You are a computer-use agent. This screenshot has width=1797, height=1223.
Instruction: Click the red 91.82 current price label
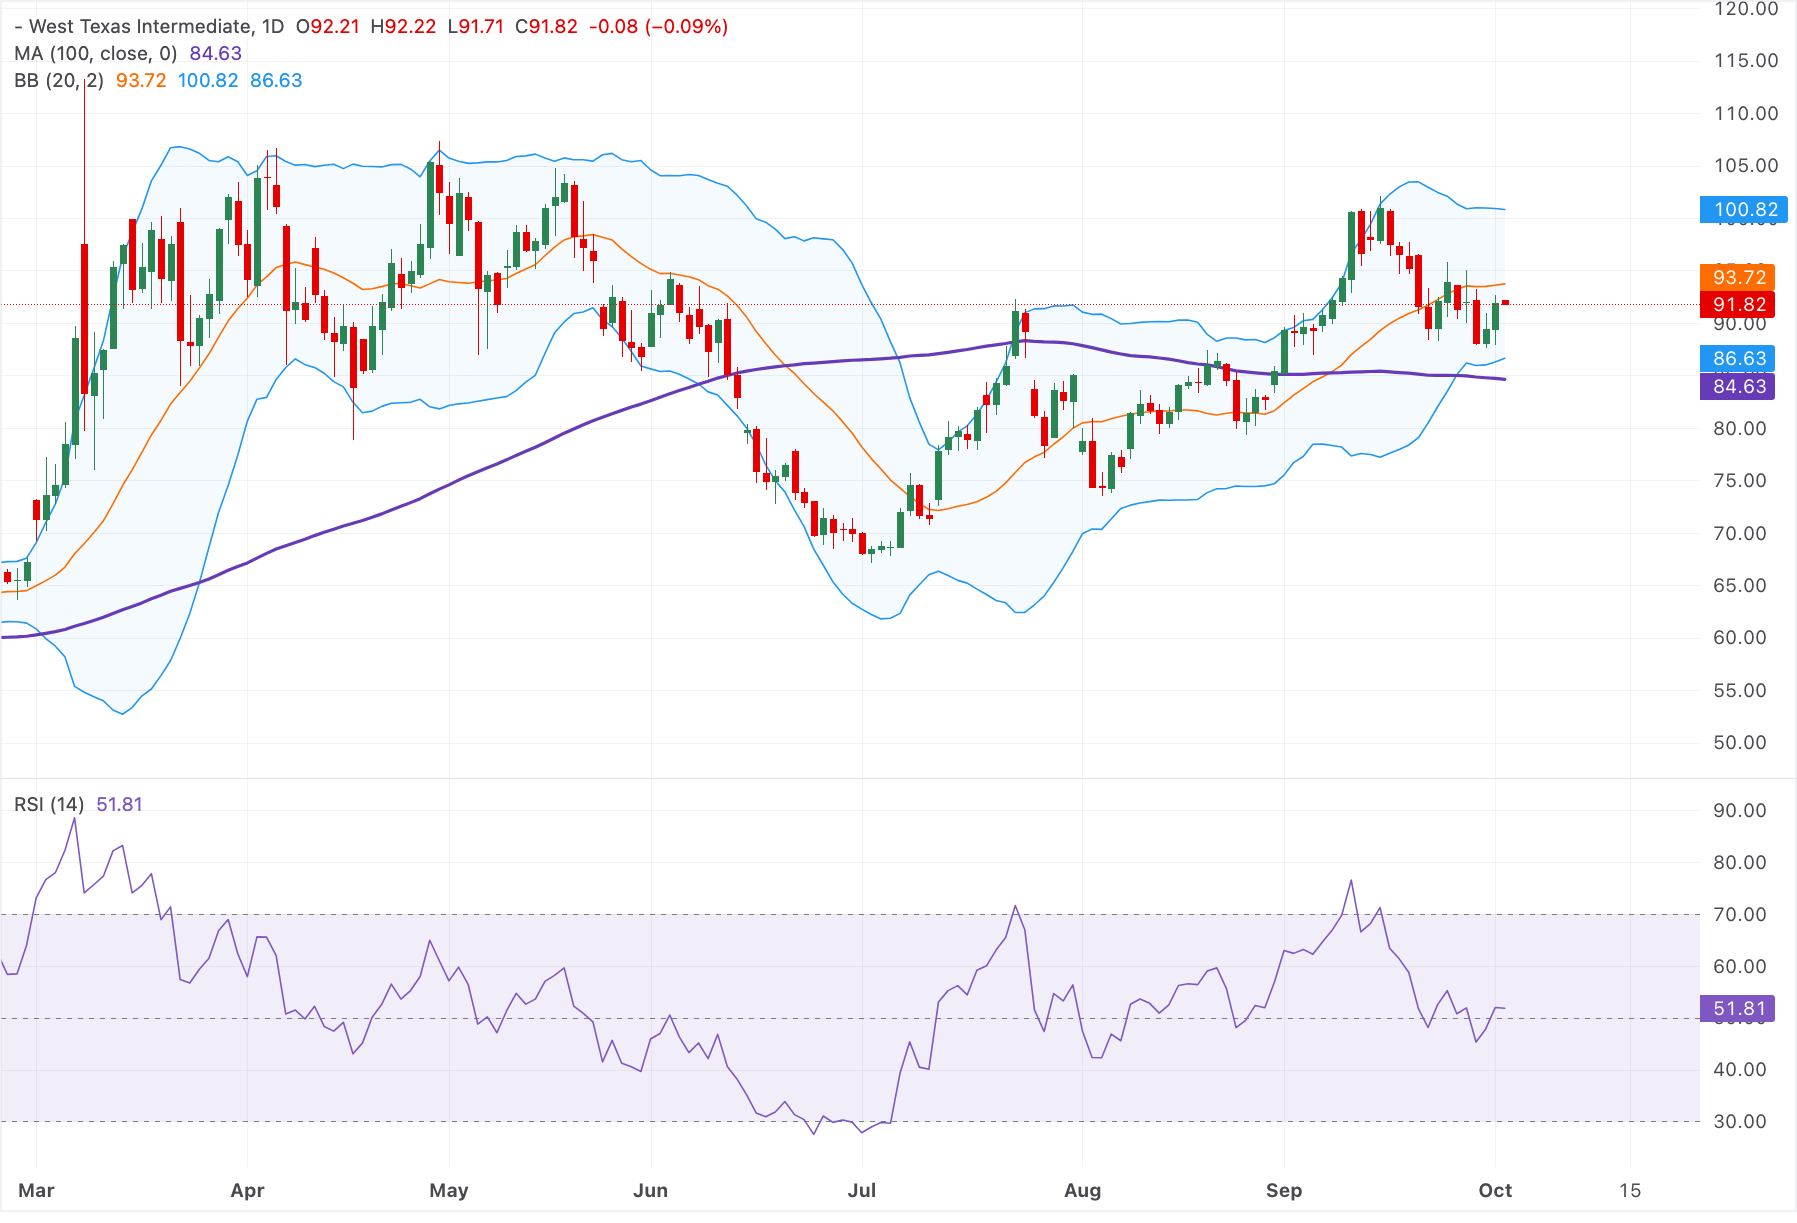pyautogui.click(x=1738, y=304)
